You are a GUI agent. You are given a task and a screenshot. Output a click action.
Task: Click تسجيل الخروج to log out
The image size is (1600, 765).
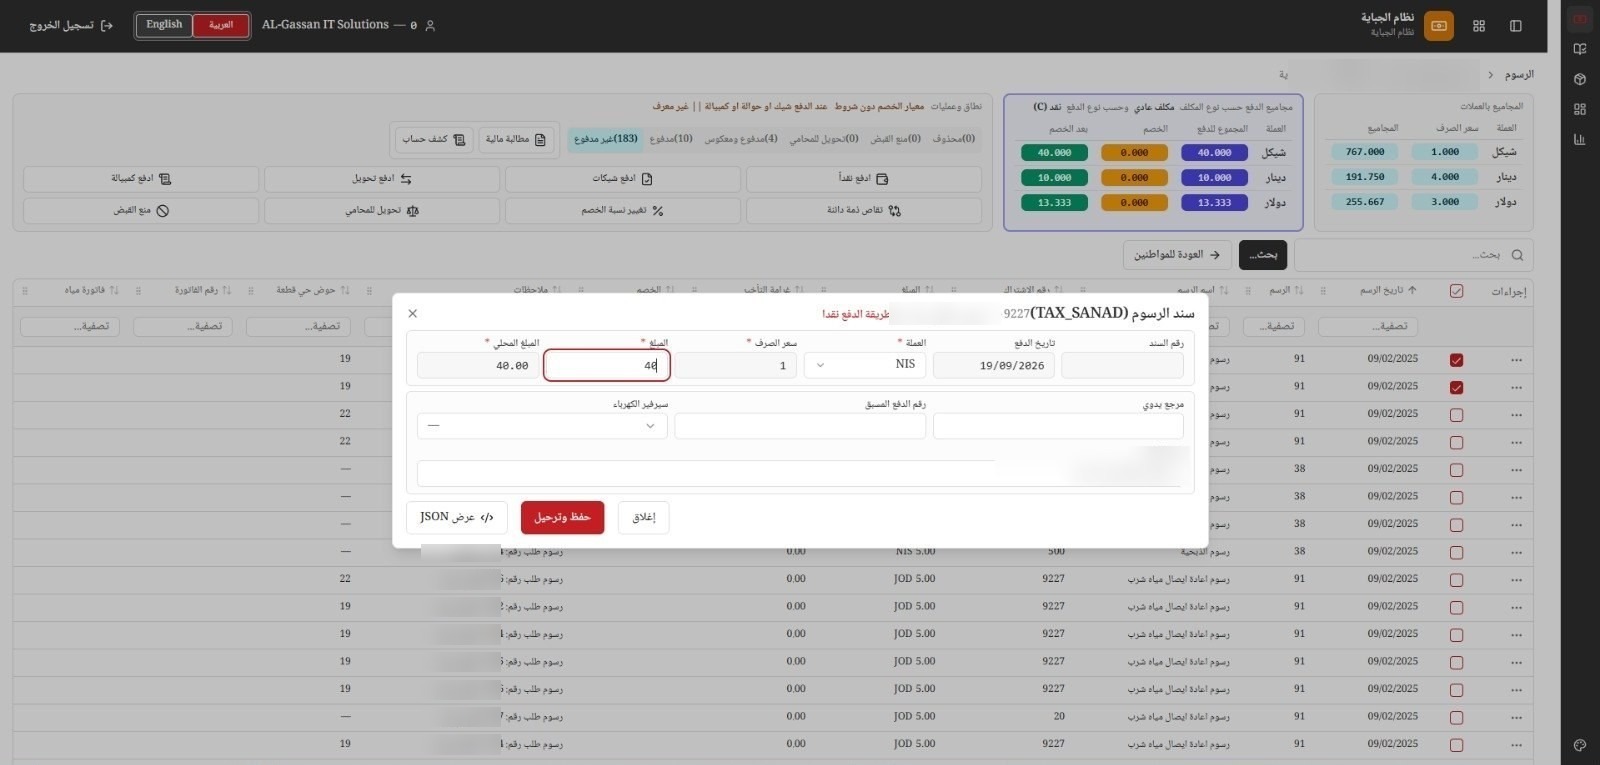[x=71, y=26]
